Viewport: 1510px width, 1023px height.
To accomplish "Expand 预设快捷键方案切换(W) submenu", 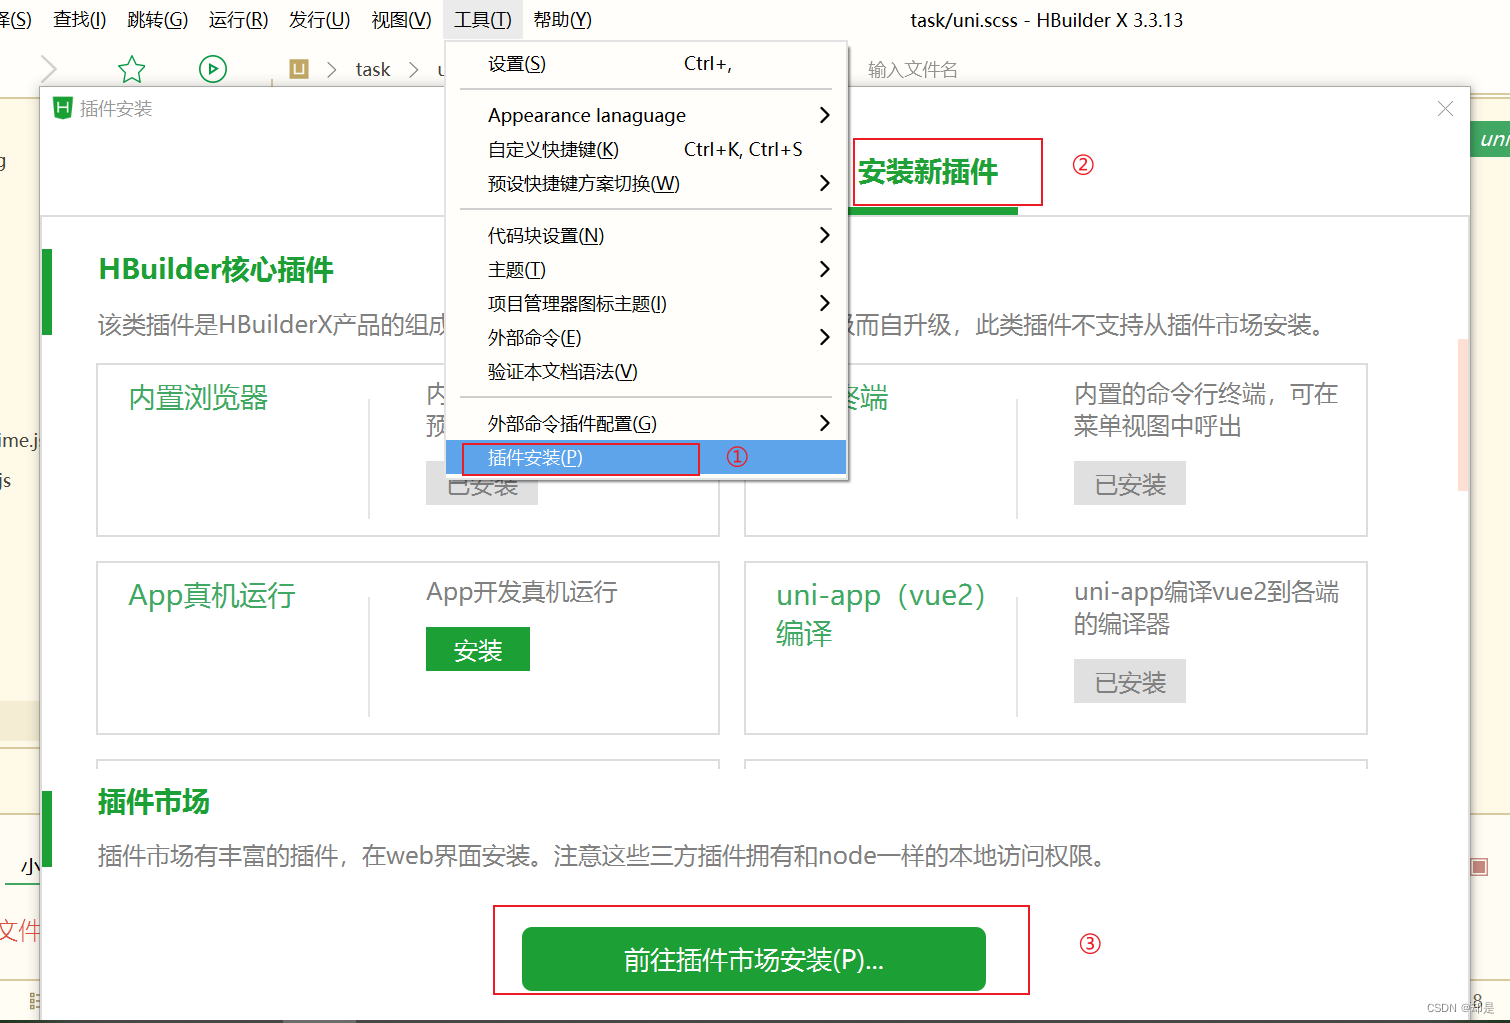I will [646, 183].
